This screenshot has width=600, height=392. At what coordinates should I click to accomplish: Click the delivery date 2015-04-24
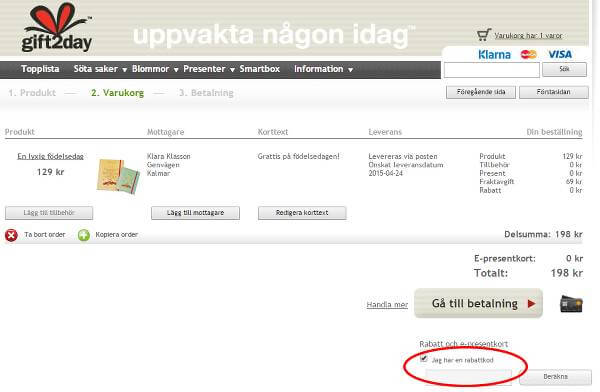click(x=386, y=173)
